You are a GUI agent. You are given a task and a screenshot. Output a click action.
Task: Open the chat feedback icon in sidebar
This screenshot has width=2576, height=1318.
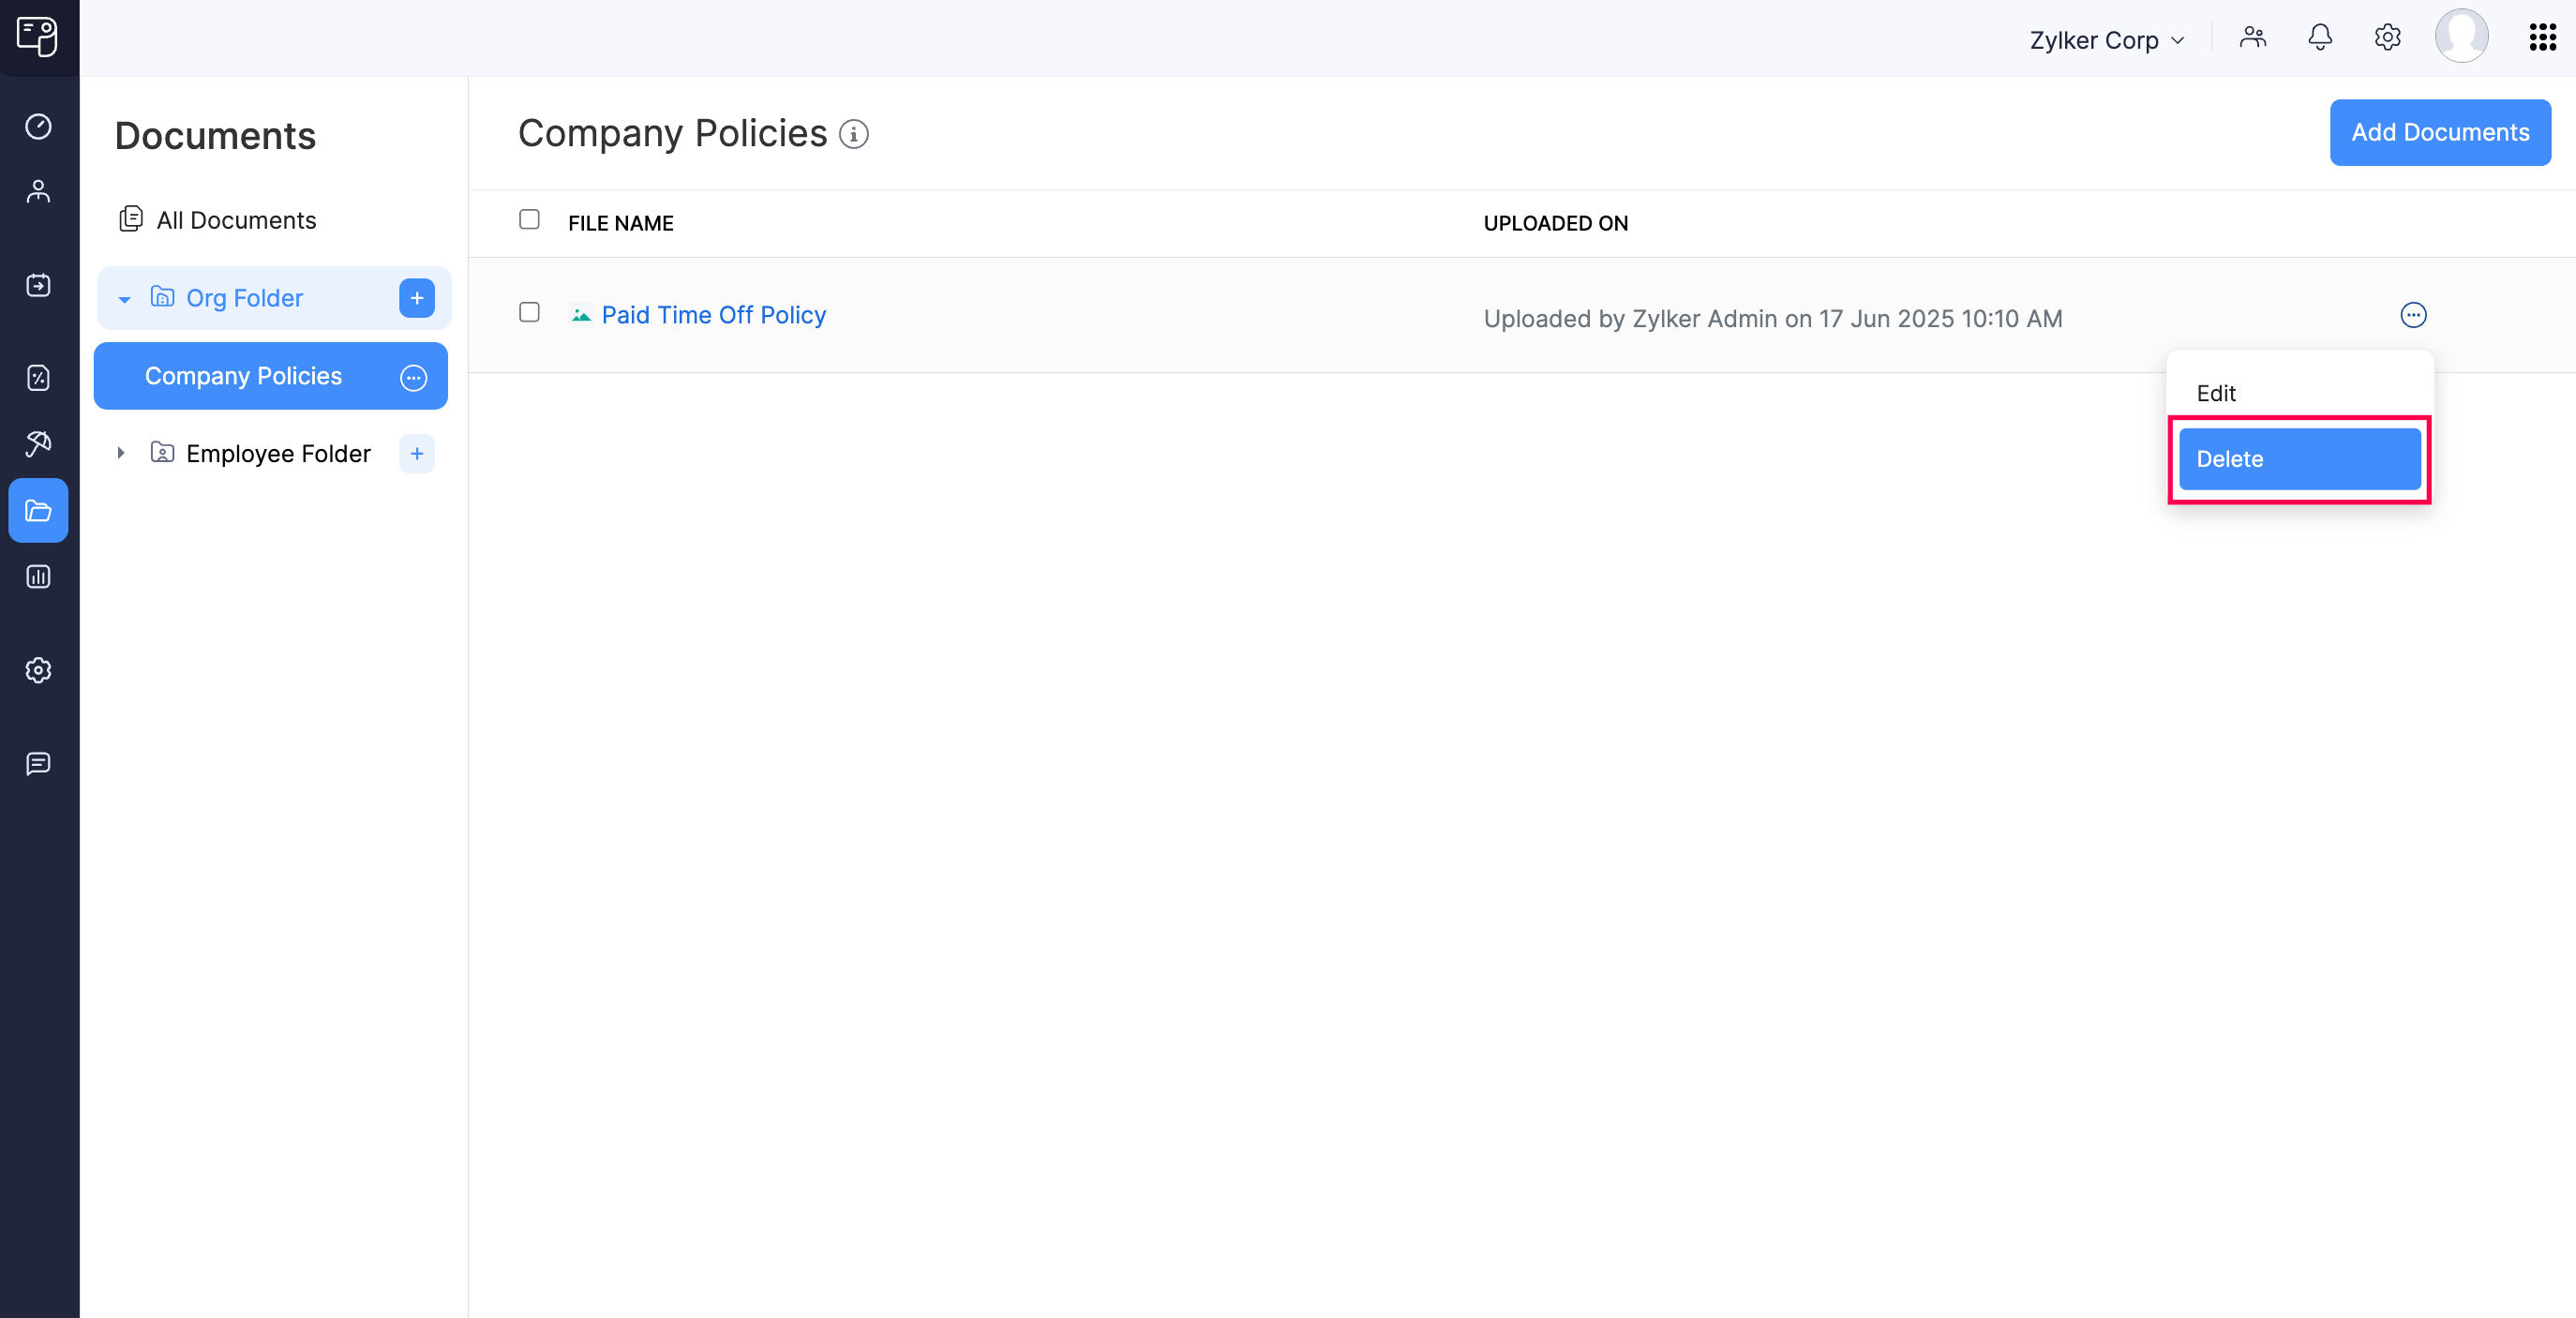pyautogui.click(x=38, y=764)
